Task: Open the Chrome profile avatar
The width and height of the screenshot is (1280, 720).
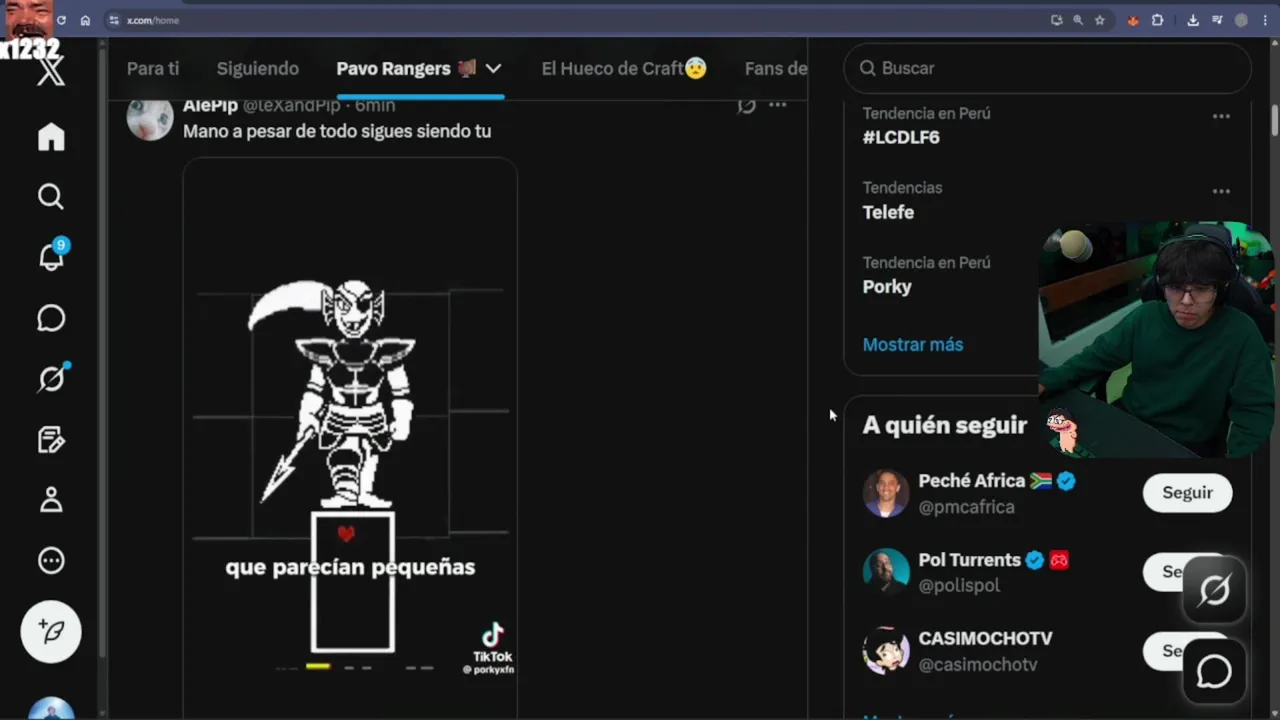Action: tap(1241, 20)
